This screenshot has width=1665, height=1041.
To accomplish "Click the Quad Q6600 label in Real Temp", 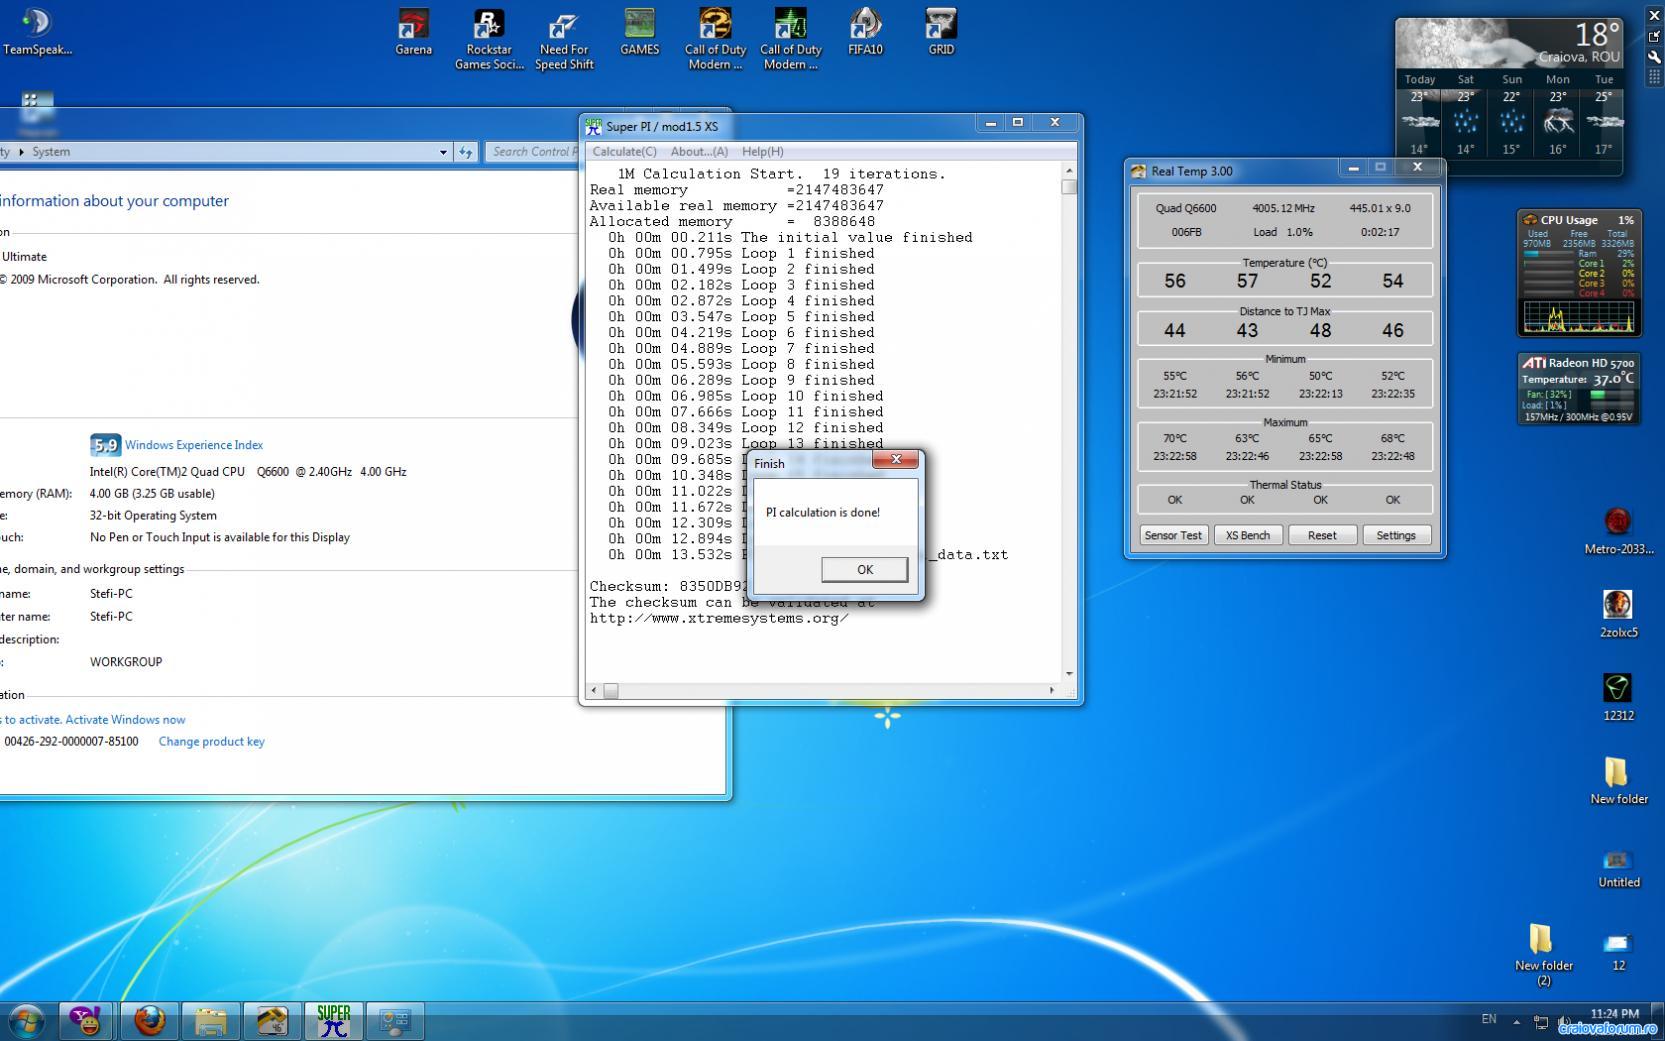I will coord(1186,208).
